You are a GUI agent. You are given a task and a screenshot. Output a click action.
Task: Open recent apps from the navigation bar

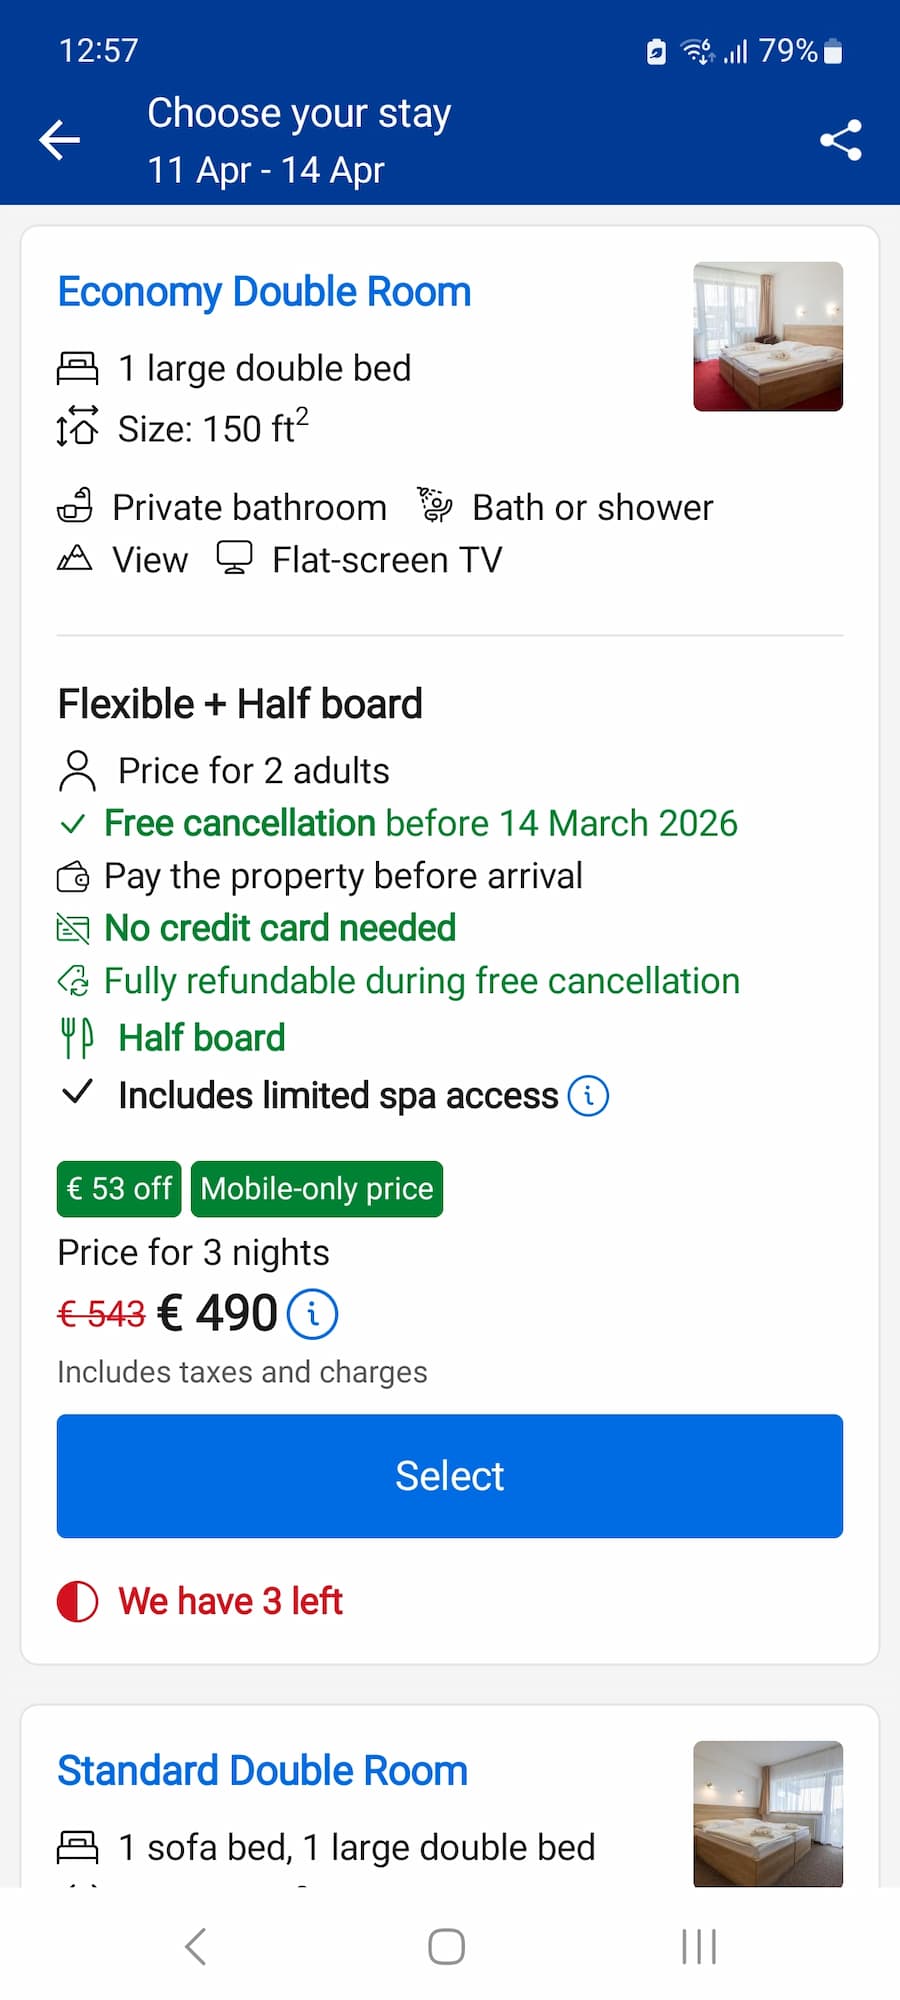(x=697, y=1946)
